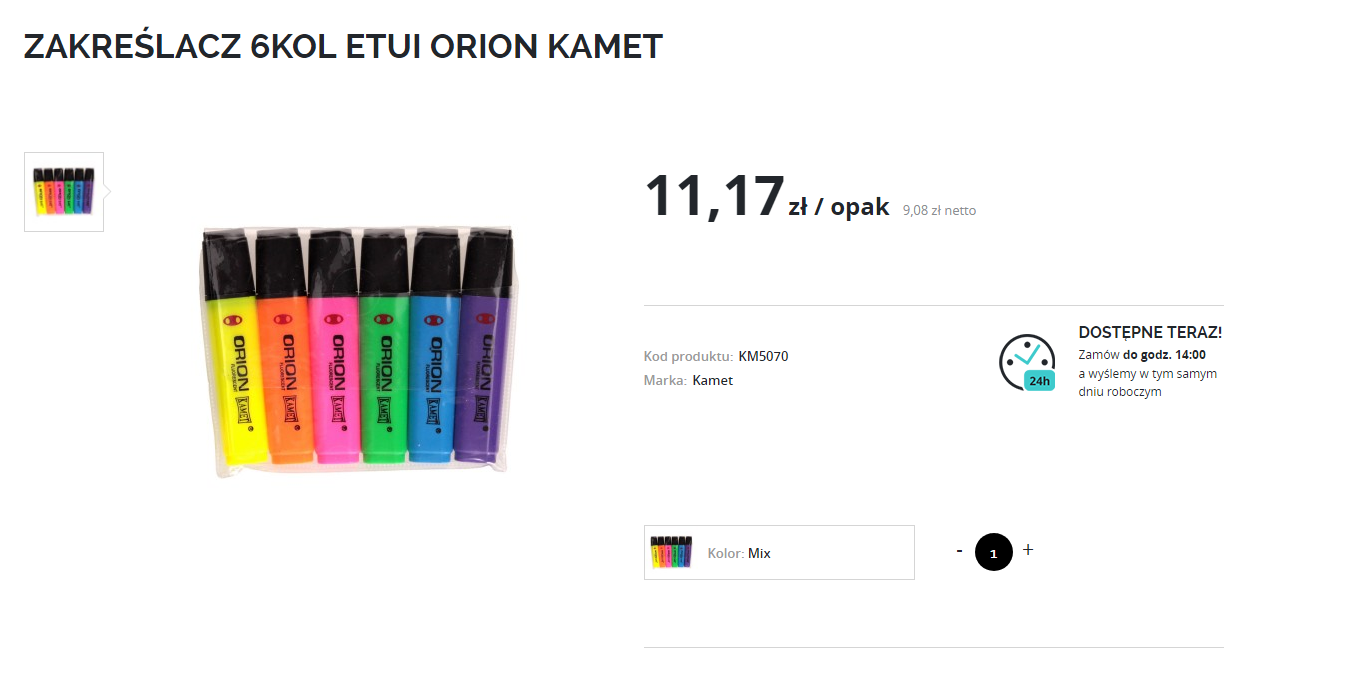Click the DOSTĘPNE TERAZ! heading

pos(1150,333)
